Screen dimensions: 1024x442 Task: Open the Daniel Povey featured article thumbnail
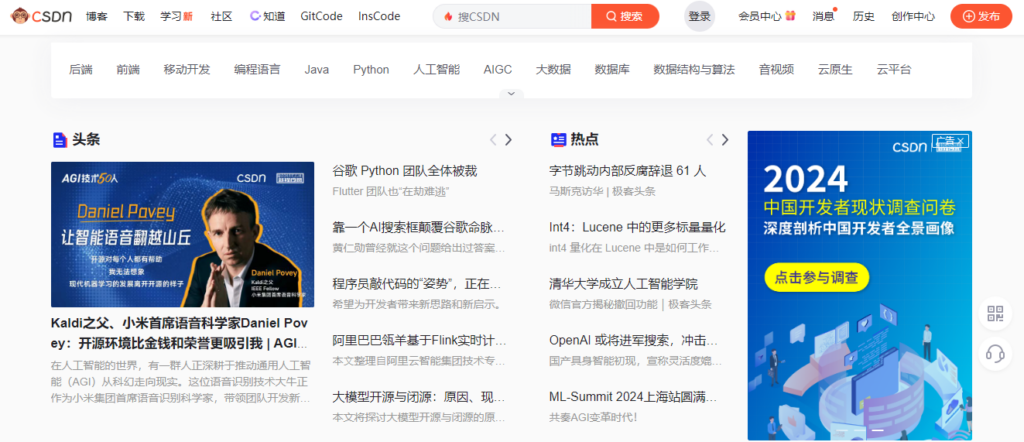pyautogui.click(x=182, y=234)
